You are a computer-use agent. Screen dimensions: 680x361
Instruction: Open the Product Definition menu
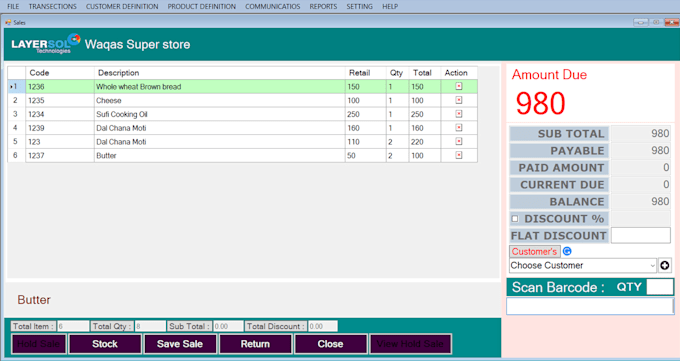point(202,7)
